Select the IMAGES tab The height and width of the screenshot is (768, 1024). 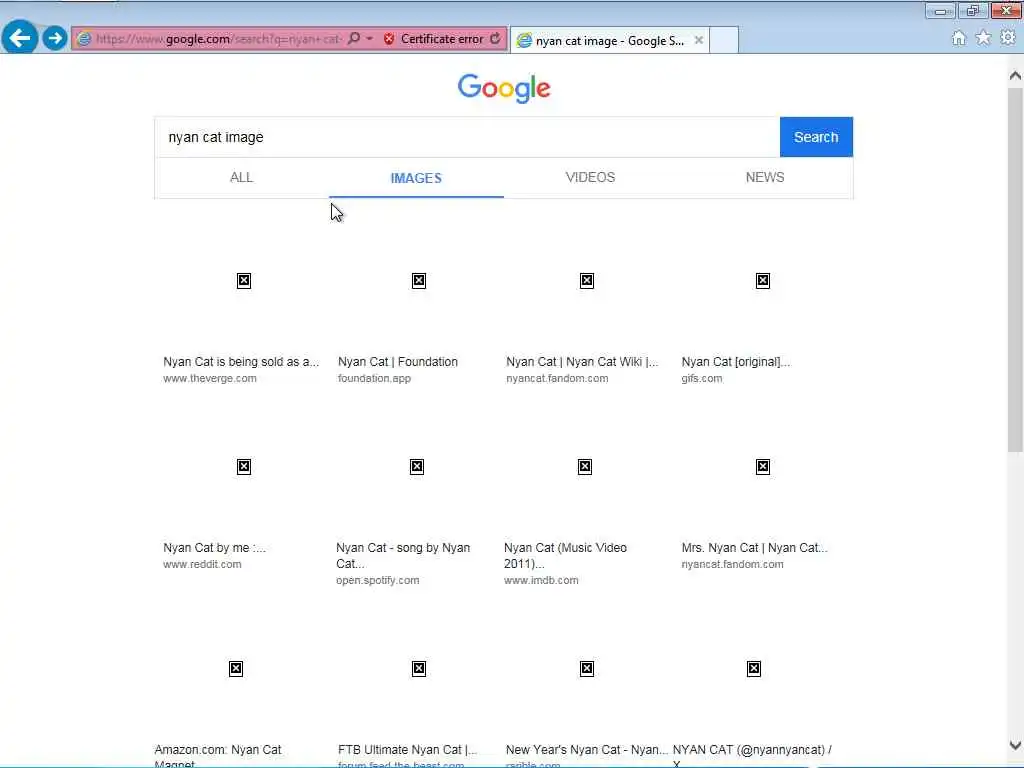[x=416, y=178]
